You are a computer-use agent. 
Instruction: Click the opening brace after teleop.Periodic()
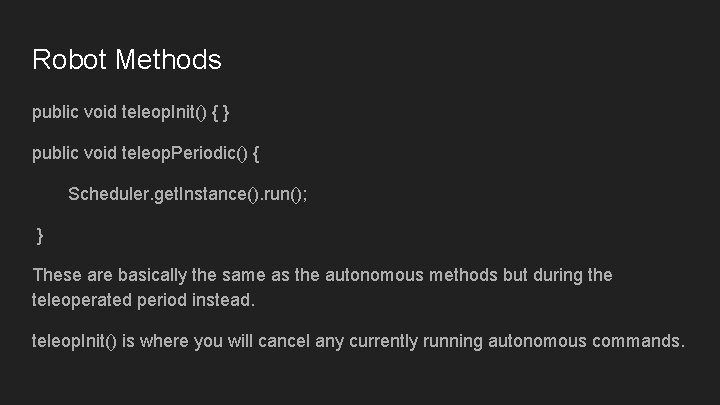click(257, 153)
